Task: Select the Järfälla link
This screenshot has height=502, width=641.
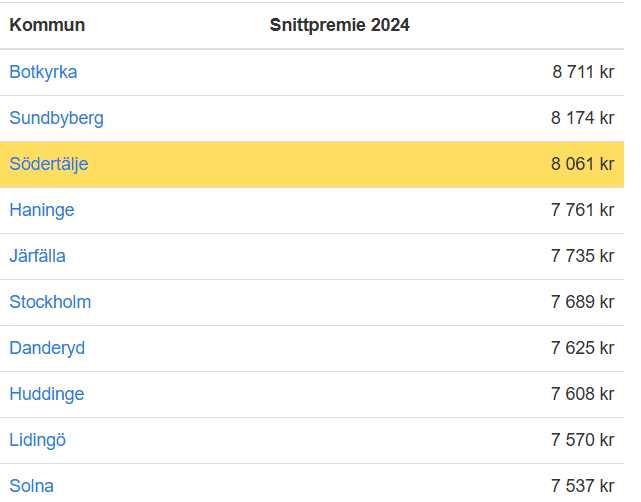Action: coord(37,256)
